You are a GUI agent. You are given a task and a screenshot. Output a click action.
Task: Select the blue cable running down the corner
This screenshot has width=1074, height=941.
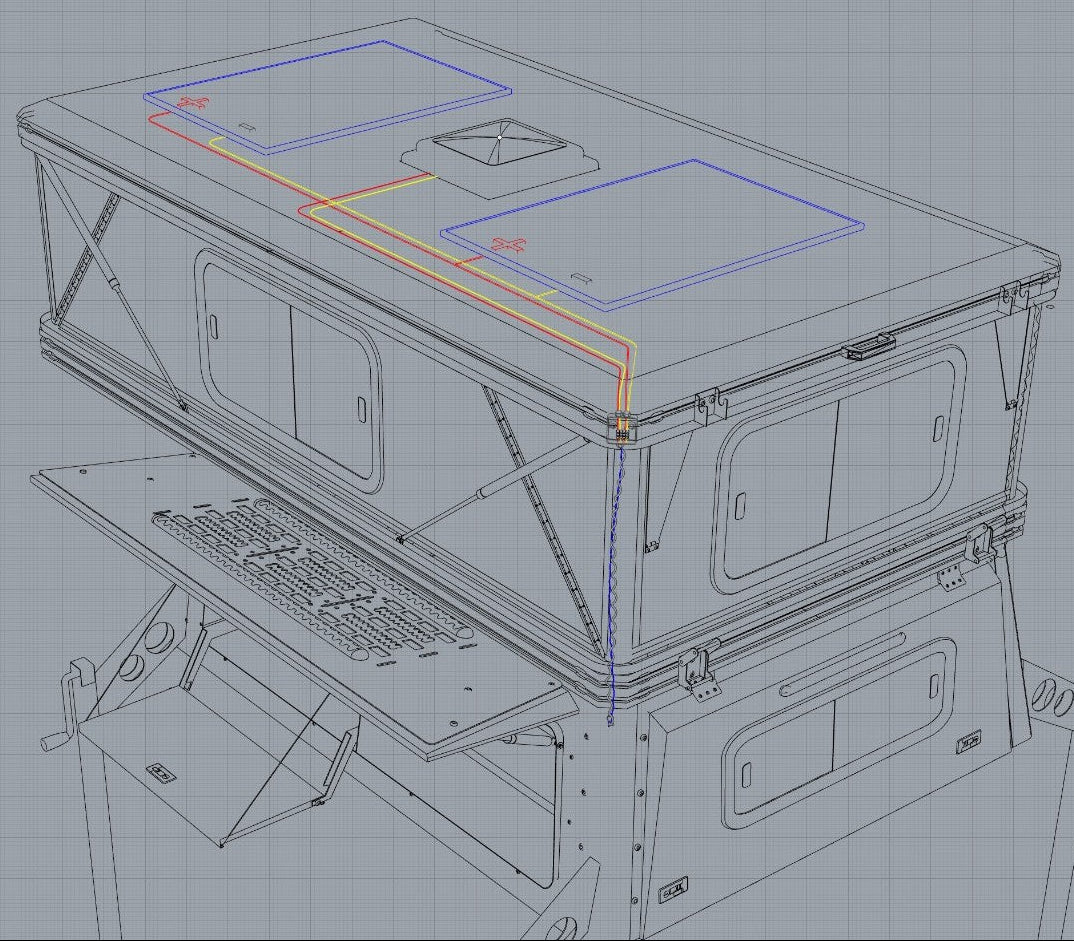point(613,580)
